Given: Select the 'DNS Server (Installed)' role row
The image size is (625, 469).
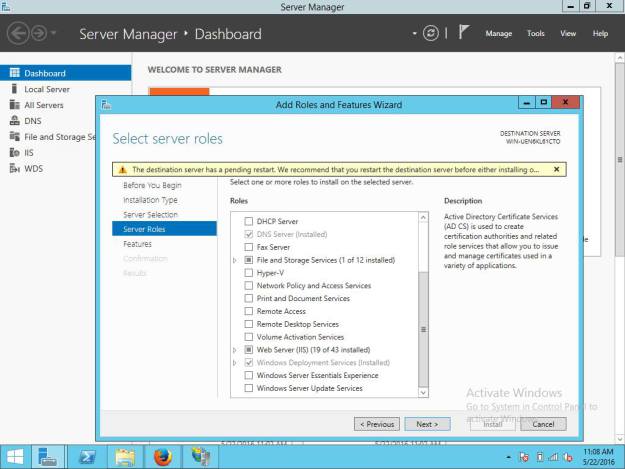Looking at the screenshot, I should (x=292, y=234).
